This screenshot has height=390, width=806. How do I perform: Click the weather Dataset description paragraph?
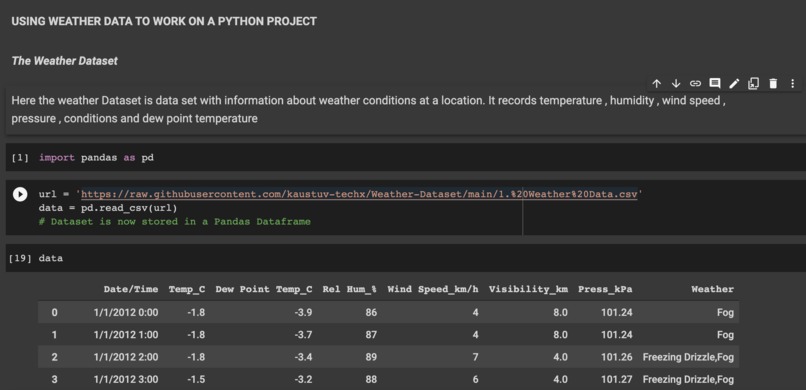(x=368, y=109)
